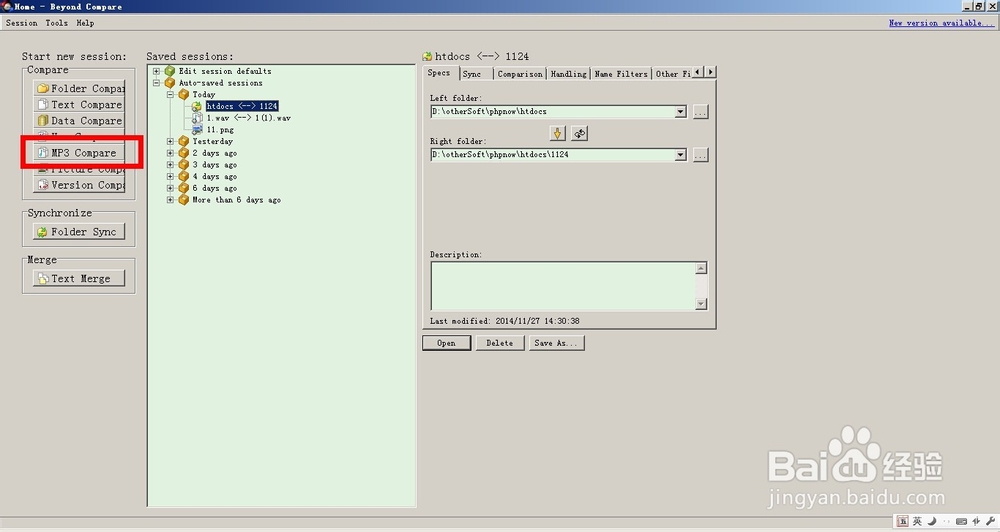1000x532 pixels.
Task: Click inside the Description text box
Action: (x=563, y=286)
